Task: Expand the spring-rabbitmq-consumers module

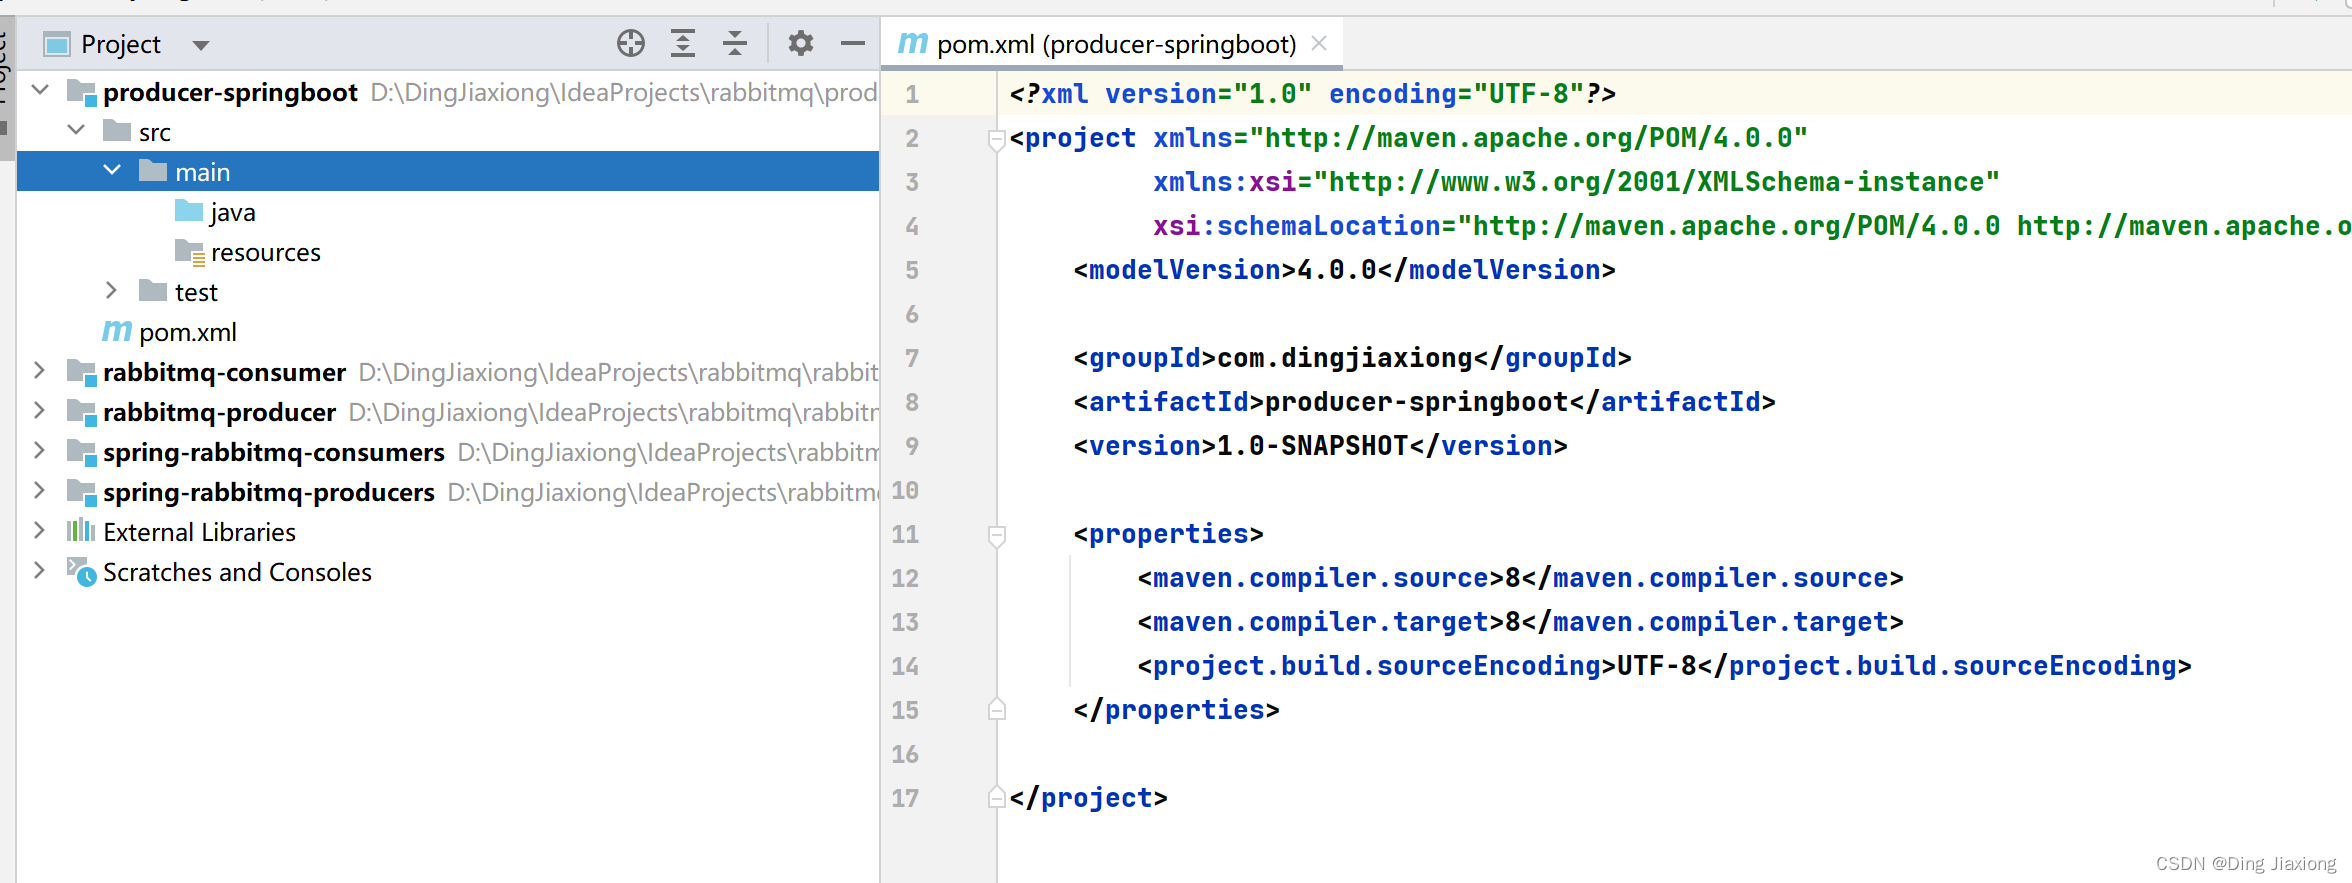Action: [40, 450]
